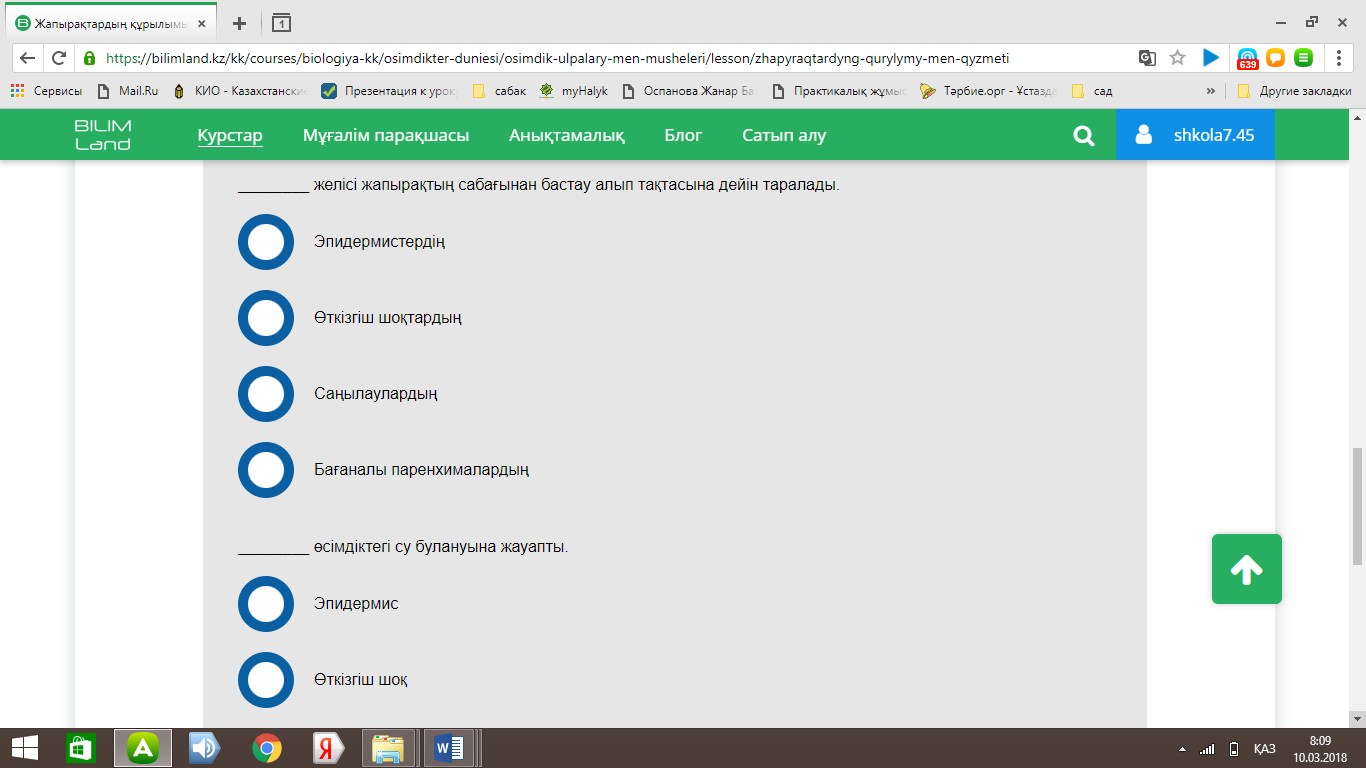Click the orange chat bubble extension icon
The height and width of the screenshot is (768, 1366).
pos(1275,58)
